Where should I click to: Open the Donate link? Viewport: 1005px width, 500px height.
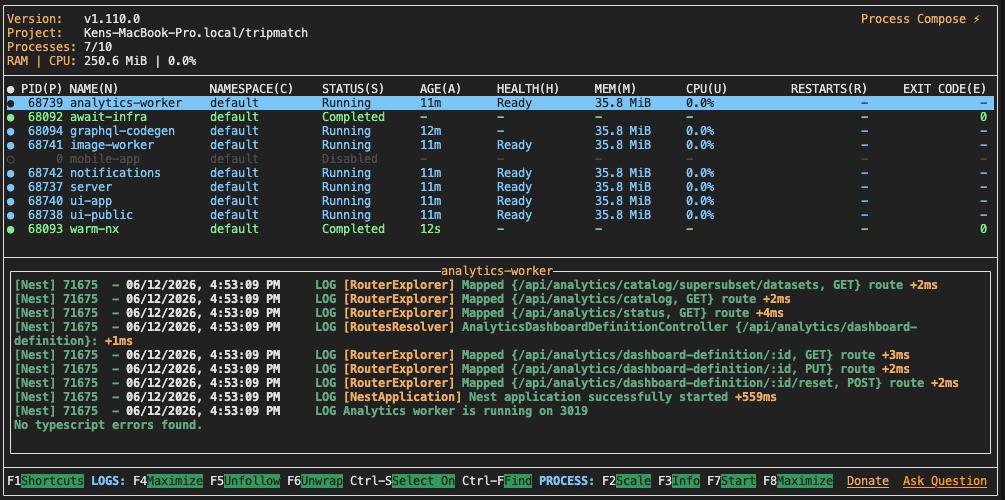click(868, 481)
